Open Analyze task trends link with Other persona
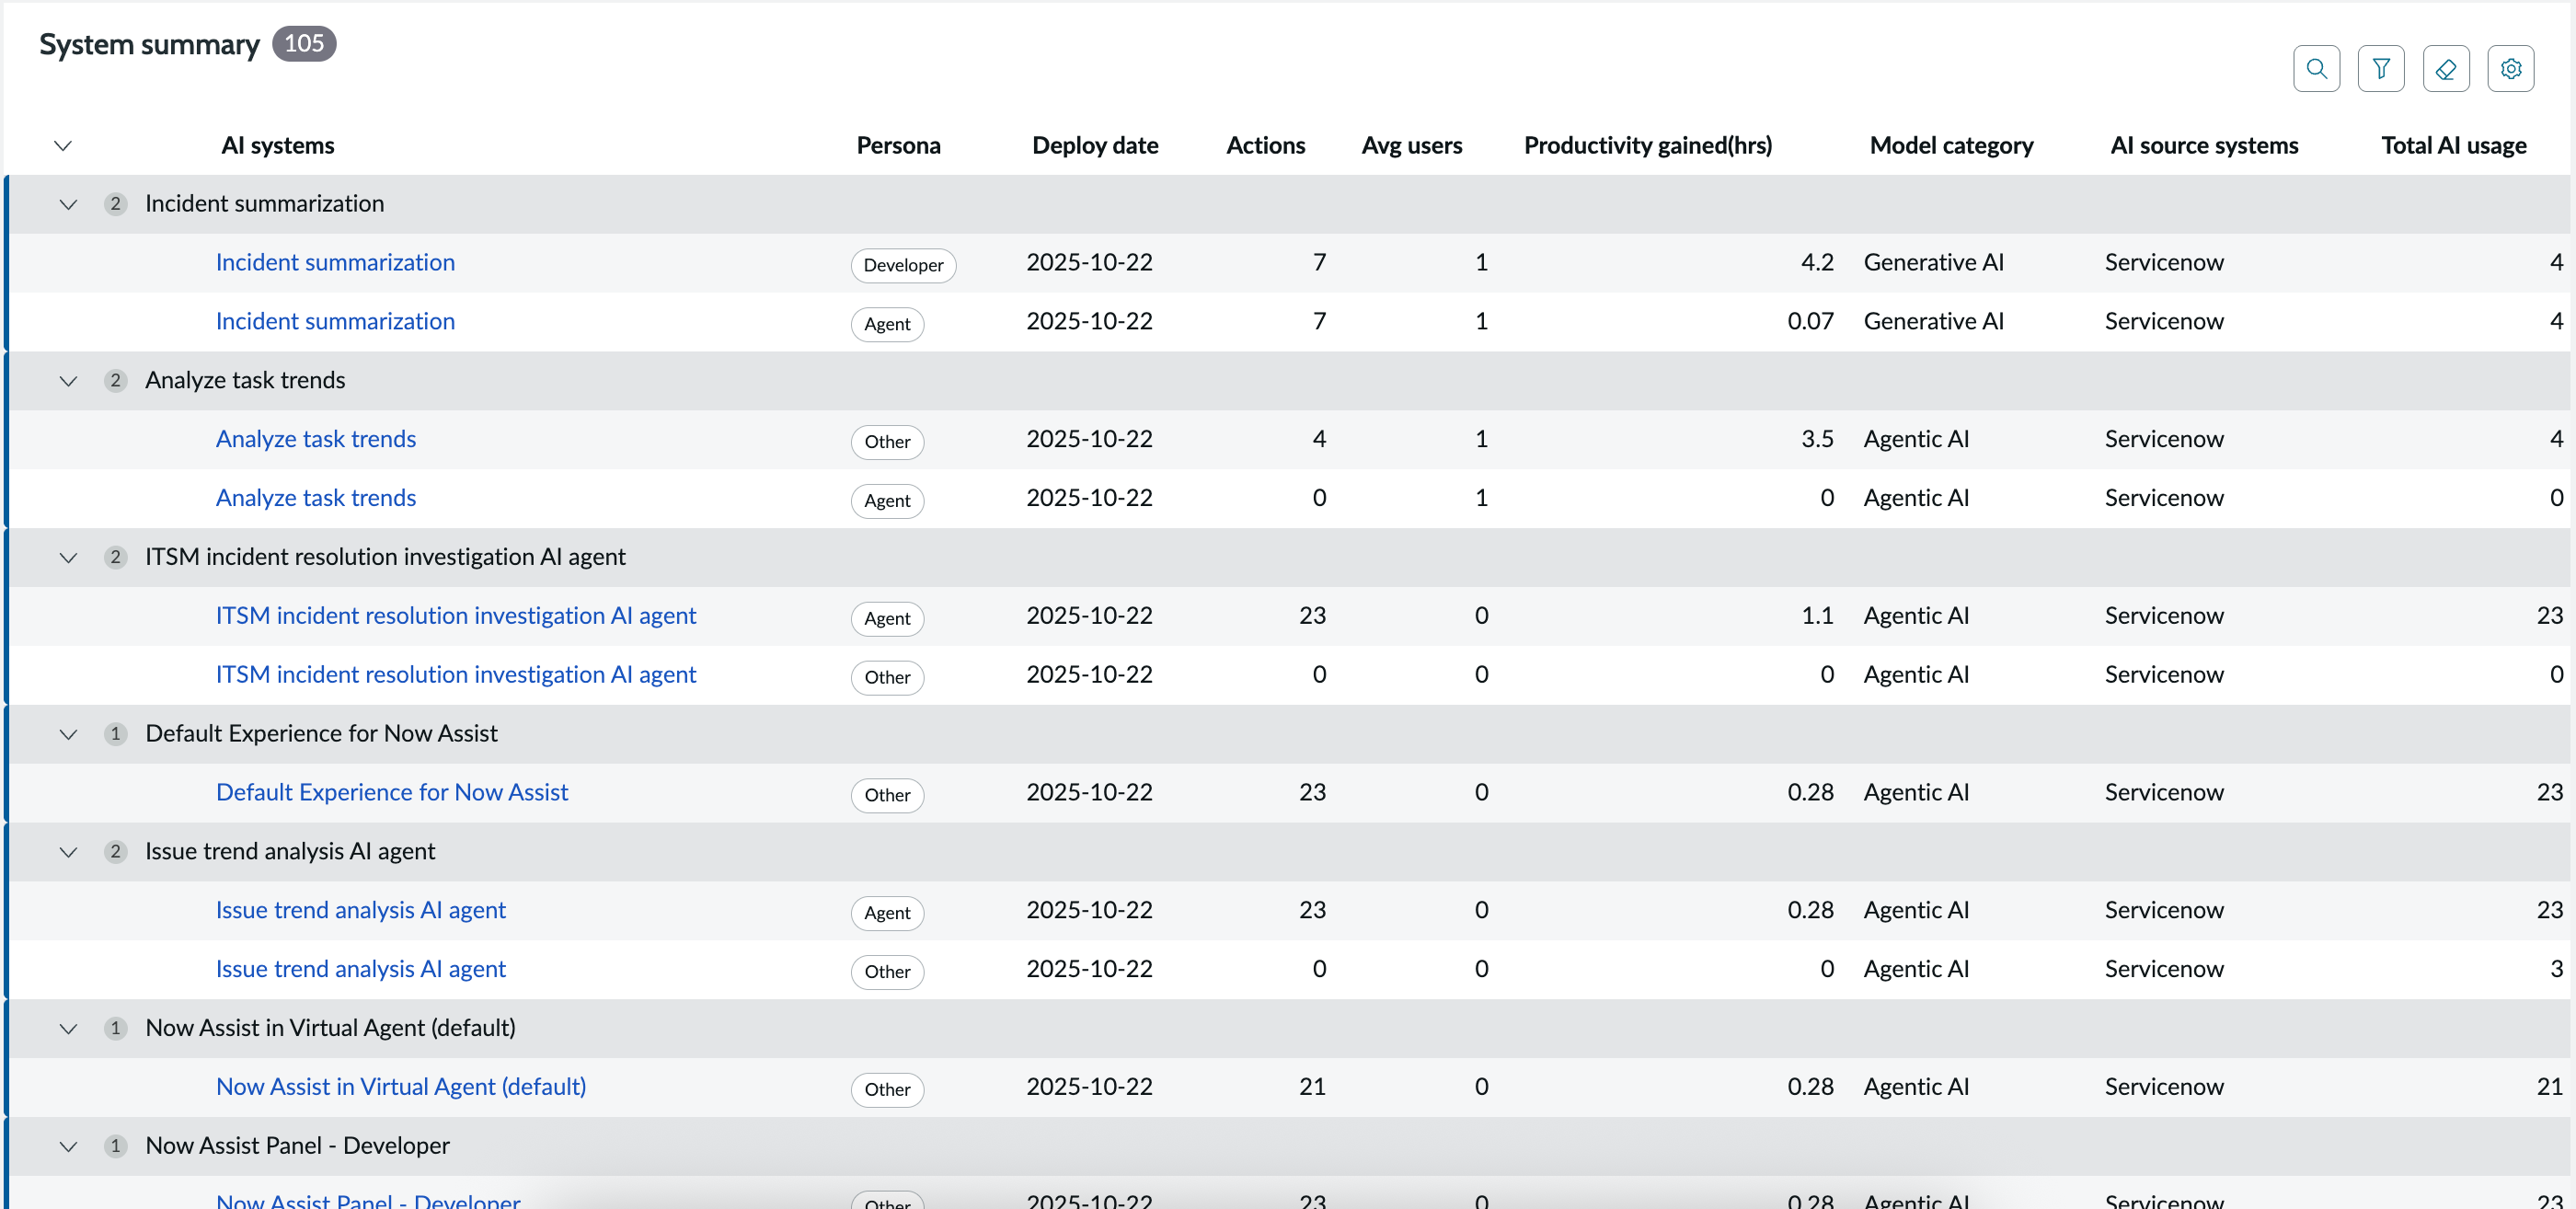Screen dimensions: 2576x1209 pyautogui.click(x=316, y=439)
